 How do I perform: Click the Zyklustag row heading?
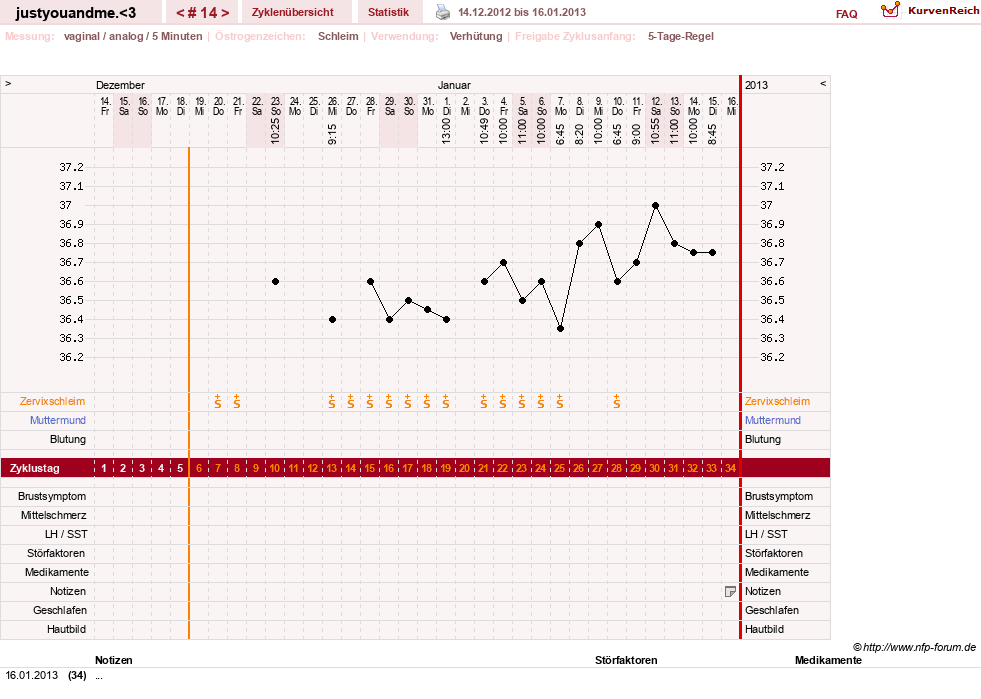[34, 468]
